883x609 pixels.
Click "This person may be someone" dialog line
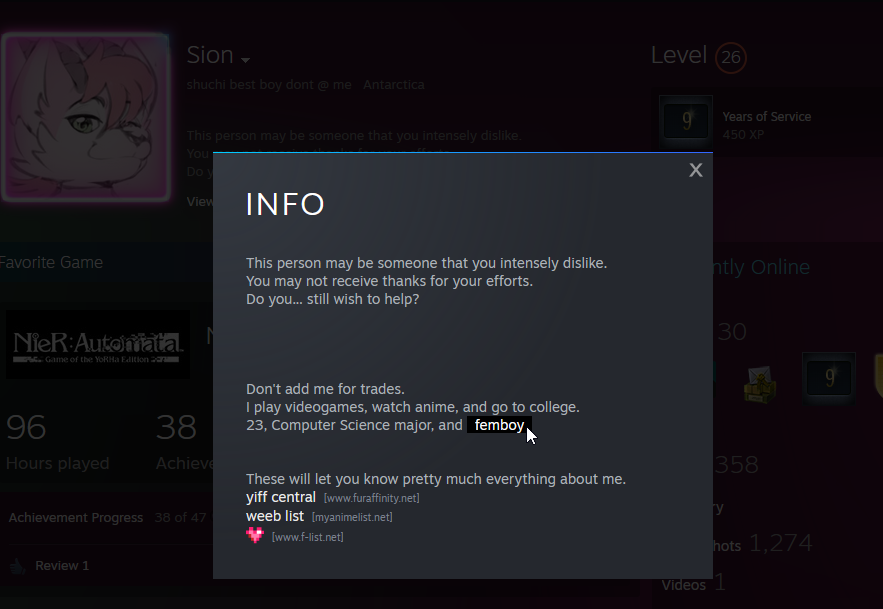426,263
